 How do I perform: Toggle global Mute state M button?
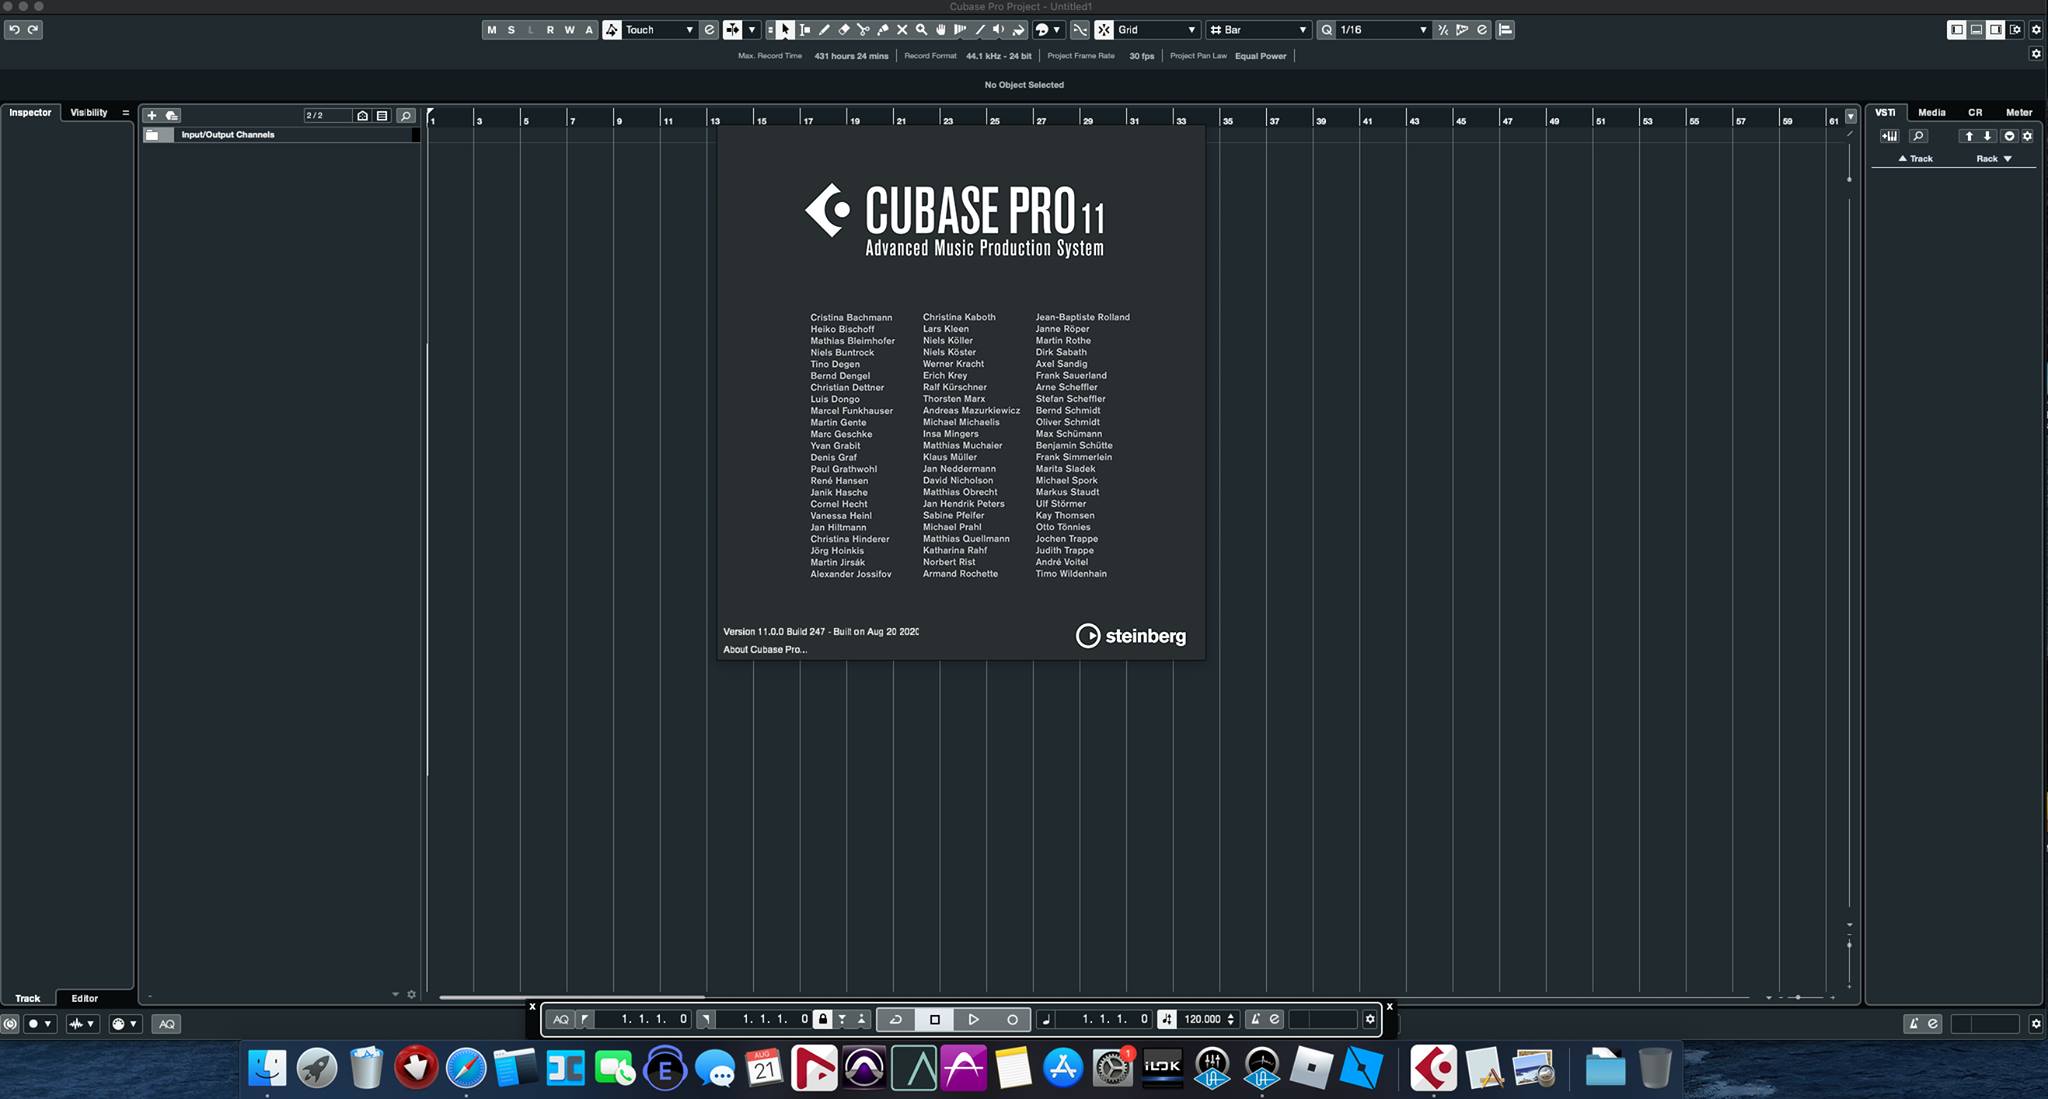click(x=491, y=30)
